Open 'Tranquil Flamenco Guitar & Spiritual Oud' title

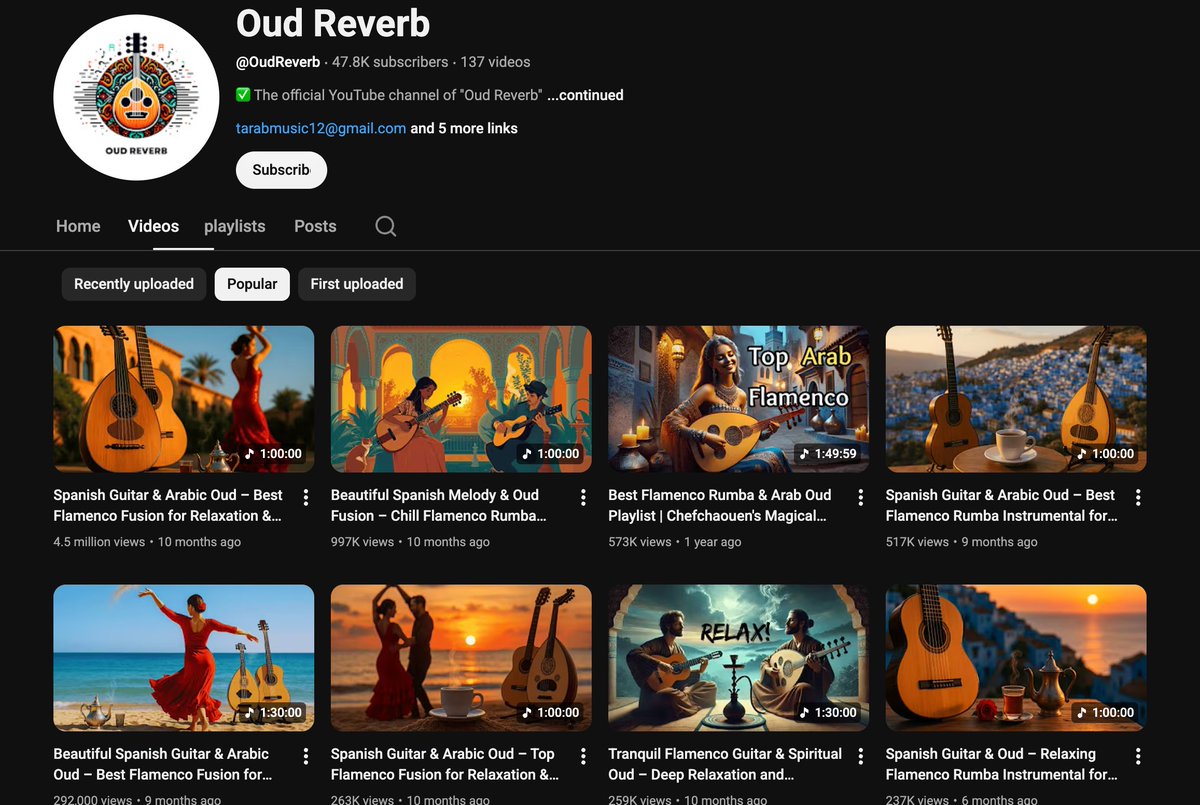tap(725, 764)
